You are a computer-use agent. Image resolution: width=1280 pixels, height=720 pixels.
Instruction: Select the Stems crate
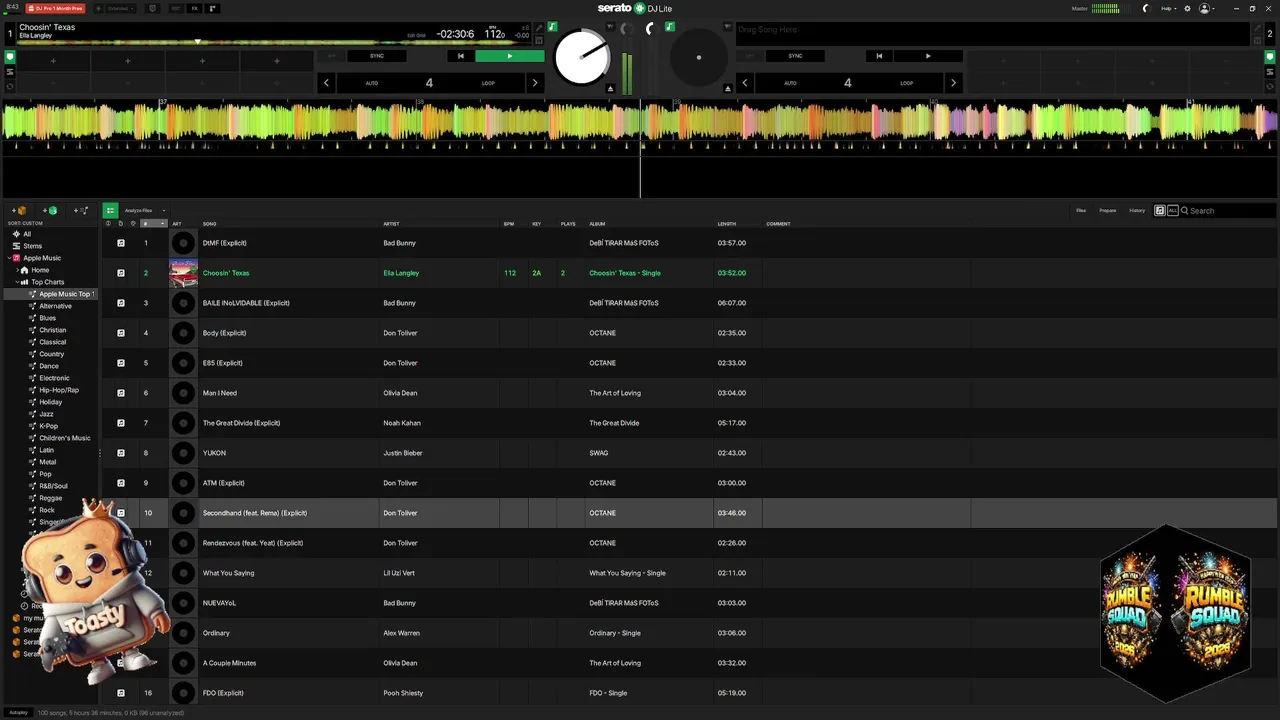click(x=33, y=246)
